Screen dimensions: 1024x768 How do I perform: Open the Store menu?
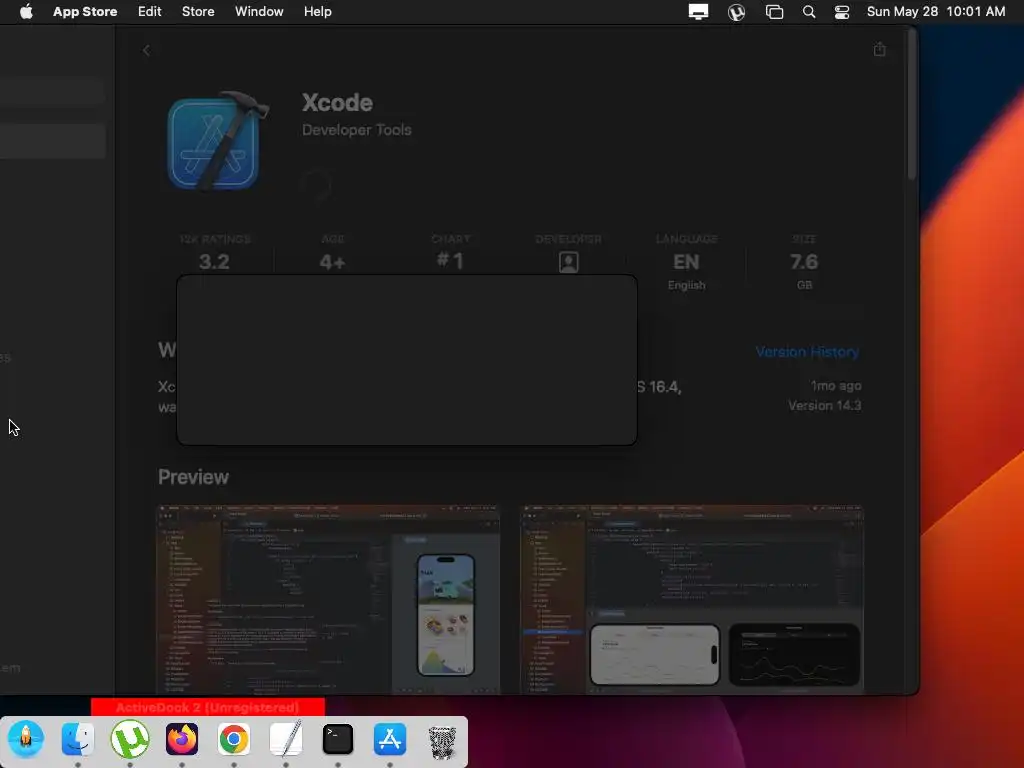point(198,11)
